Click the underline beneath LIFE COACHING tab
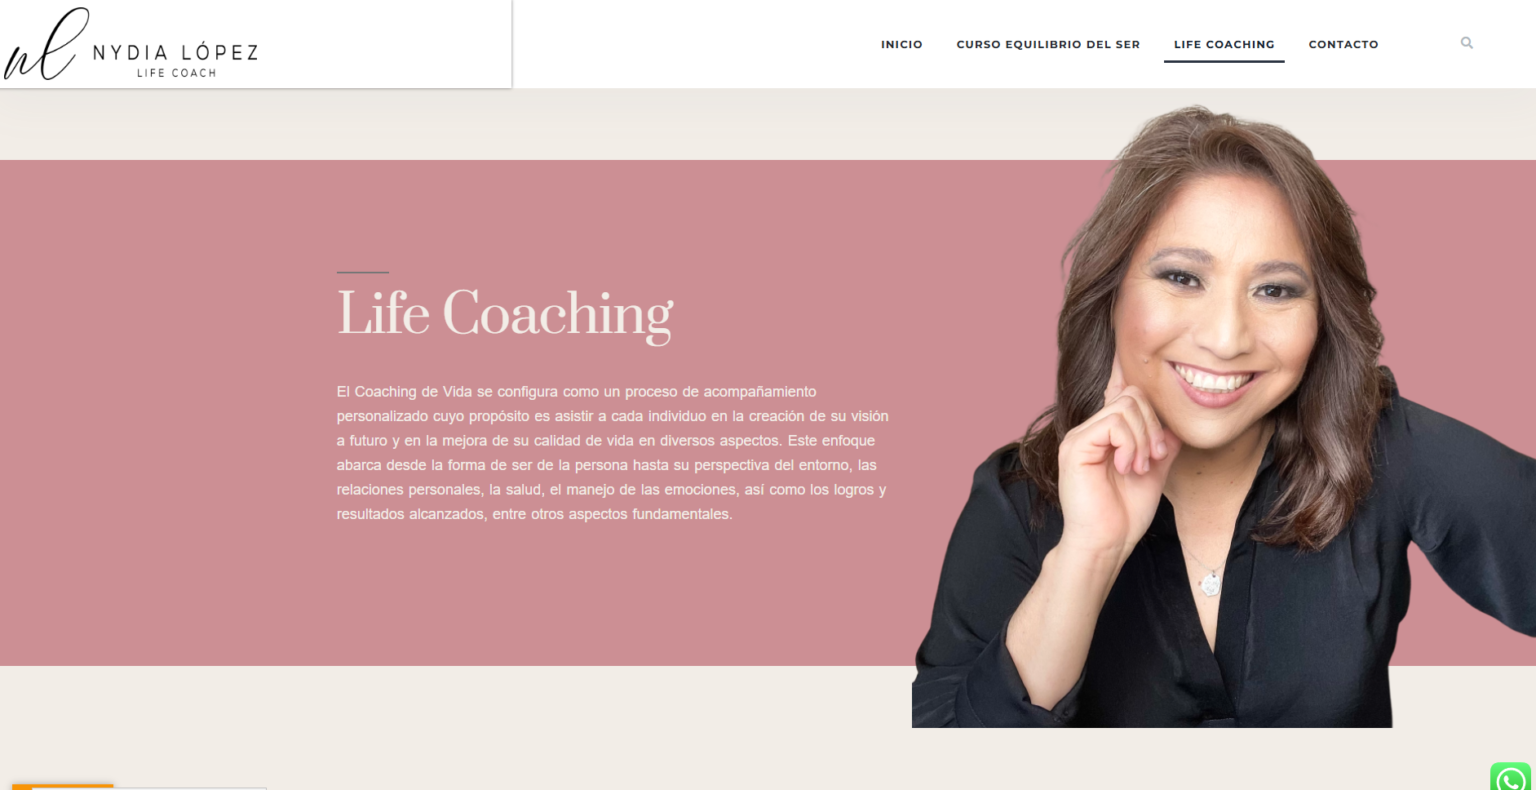This screenshot has height=790, width=1536. click(1224, 61)
